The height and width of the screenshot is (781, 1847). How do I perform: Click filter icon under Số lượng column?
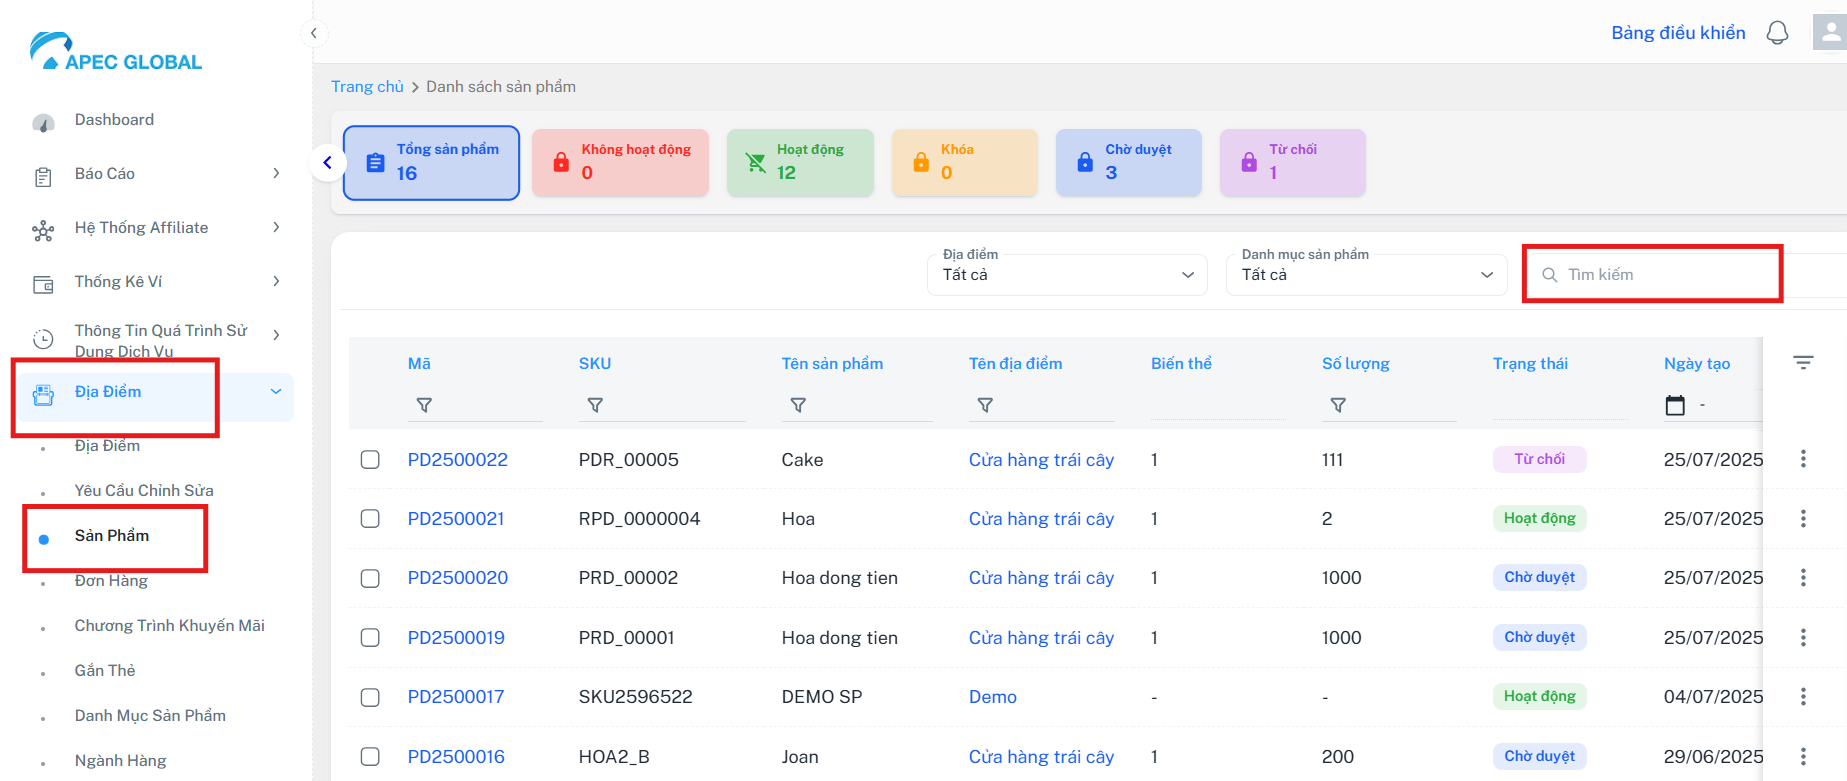(x=1338, y=405)
